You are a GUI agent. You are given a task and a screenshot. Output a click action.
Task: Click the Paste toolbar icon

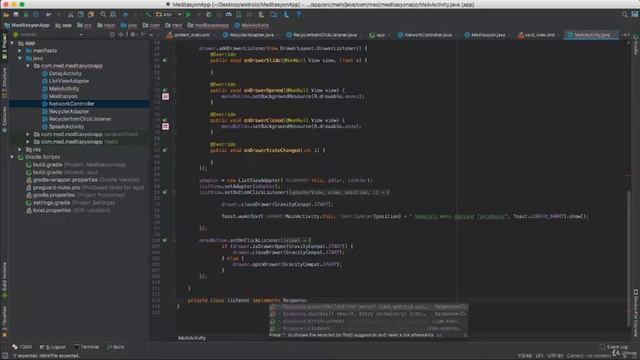tap(91, 15)
